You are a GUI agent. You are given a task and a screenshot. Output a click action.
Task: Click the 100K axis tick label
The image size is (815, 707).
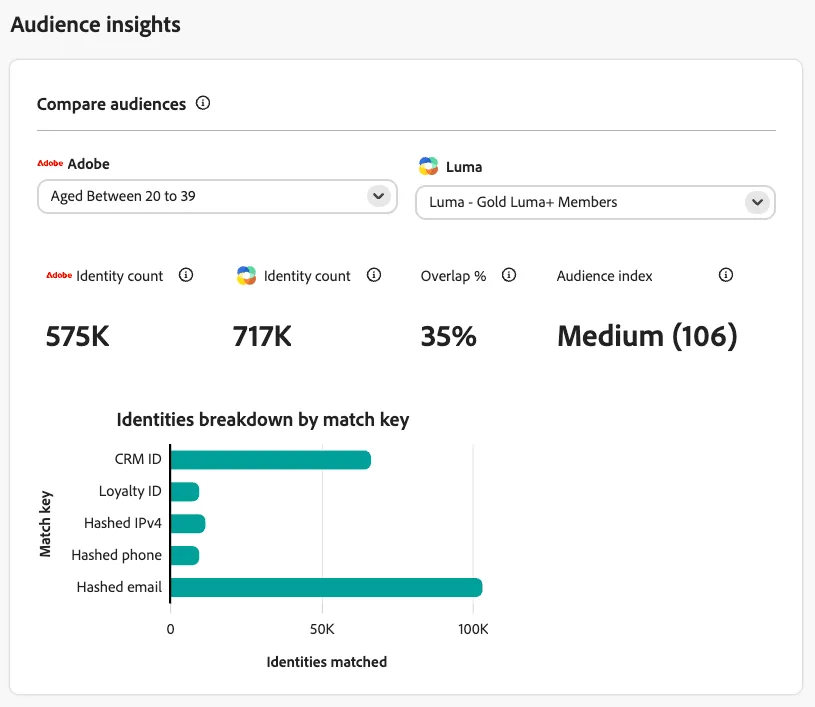(x=473, y=629)
